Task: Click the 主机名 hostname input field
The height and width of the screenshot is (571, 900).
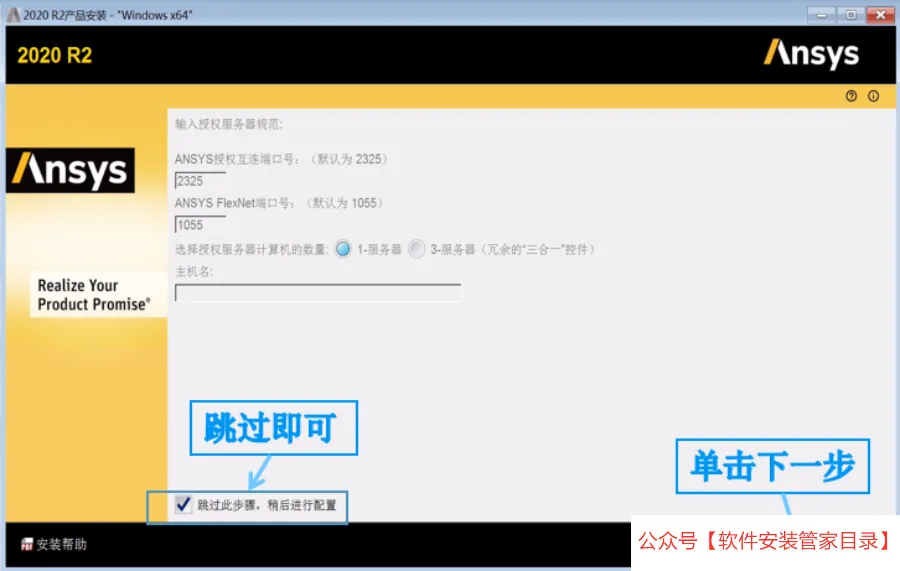Action: (x=317, y=293)
